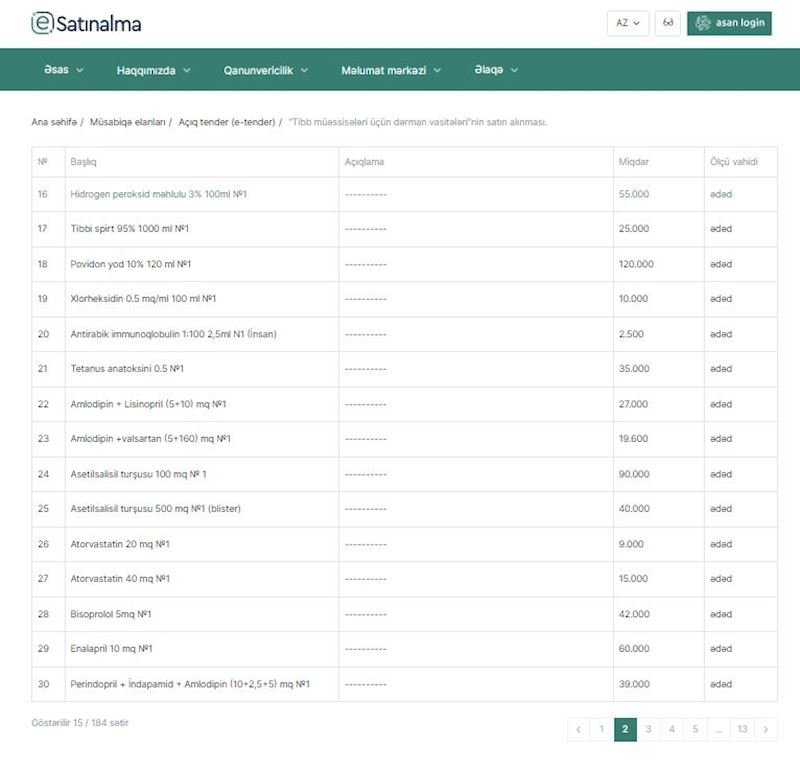
Task: Expand the Haqqımızda menu
Action: point(153,70)
